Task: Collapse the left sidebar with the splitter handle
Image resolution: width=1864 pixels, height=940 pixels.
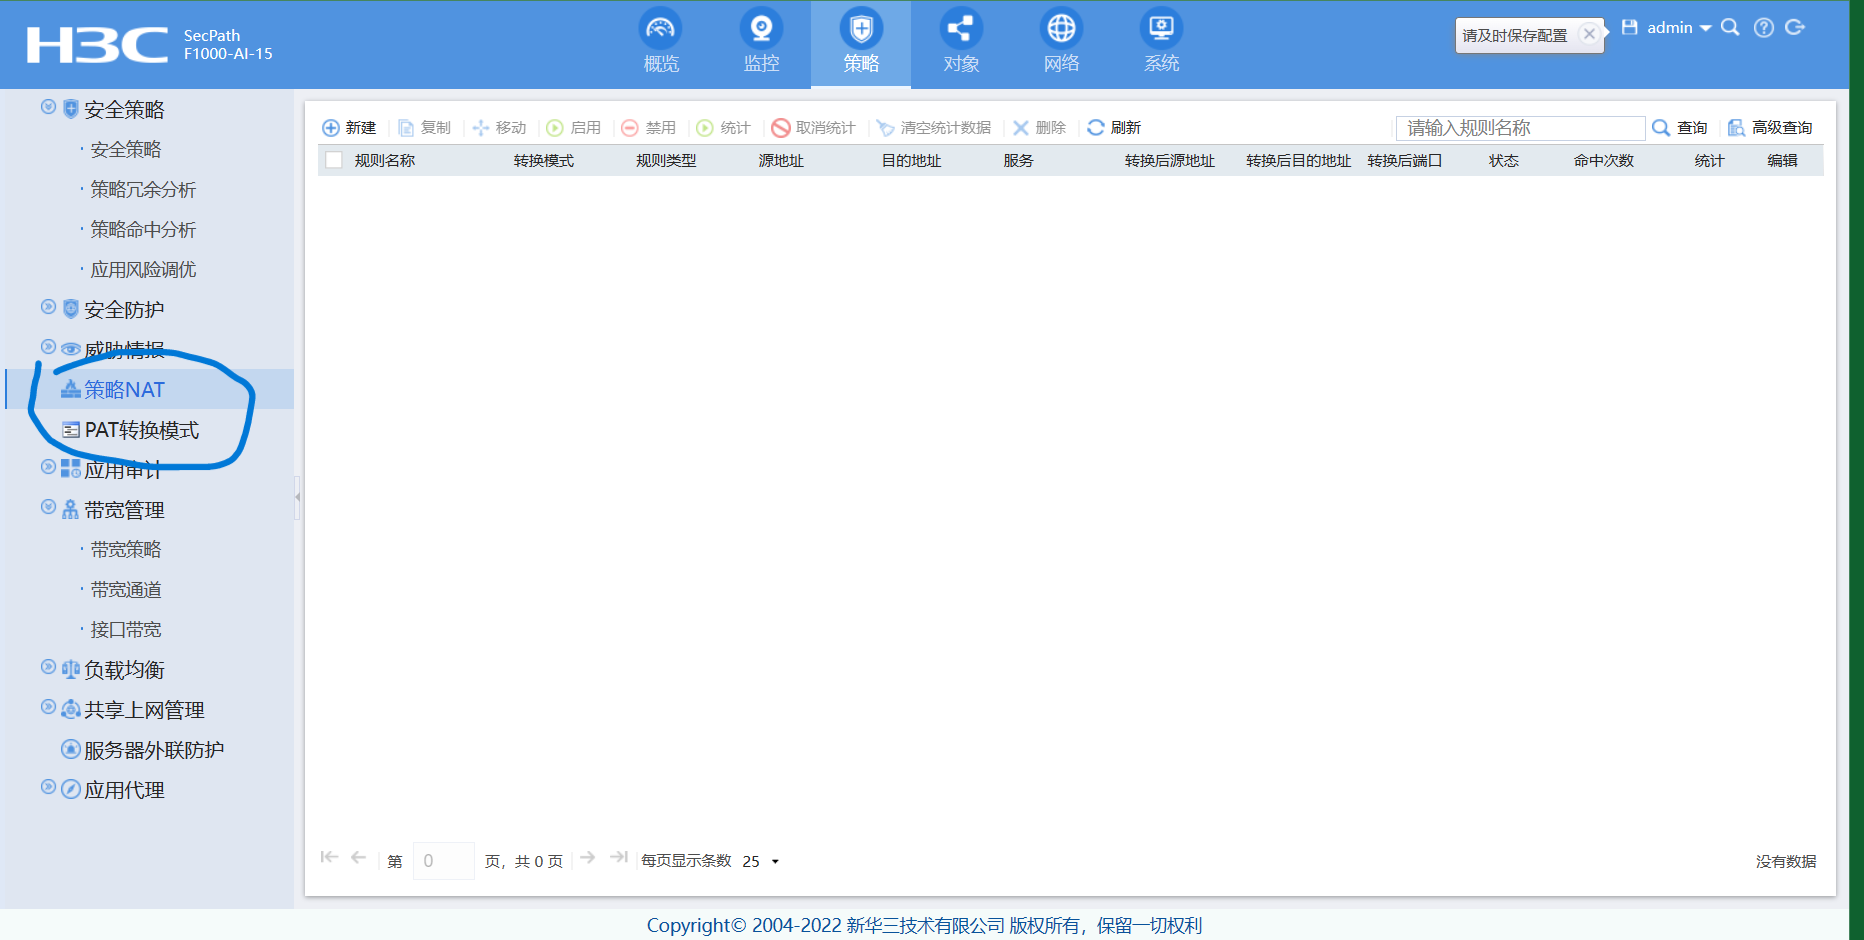Action: pyautogui.click(x=297, y=497)
